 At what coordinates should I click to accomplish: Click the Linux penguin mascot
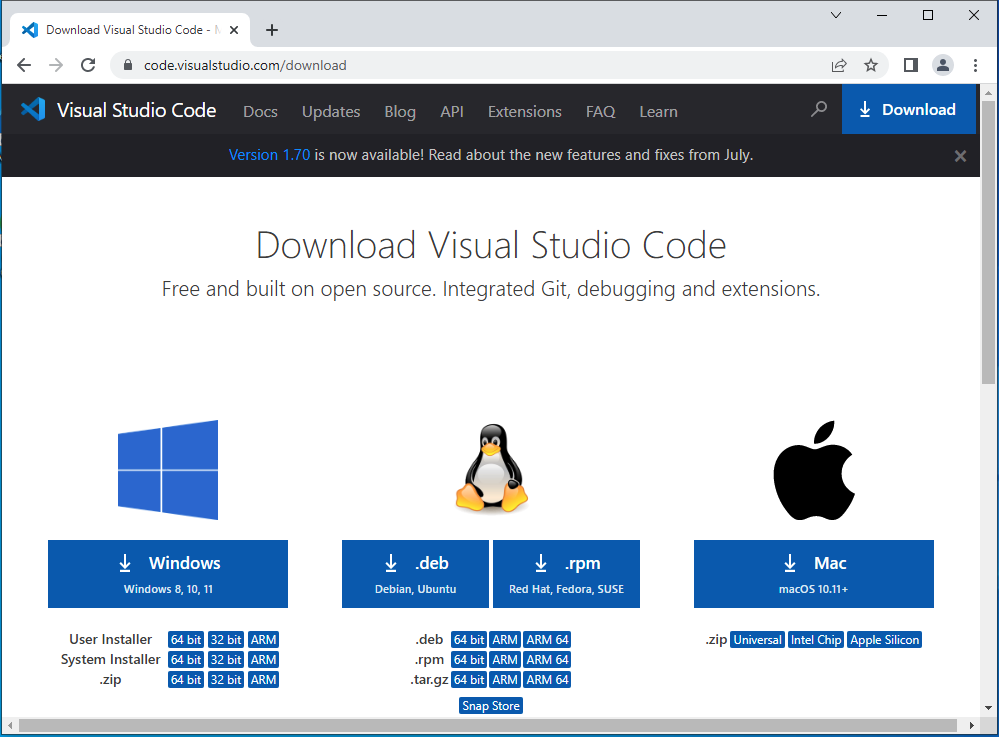pos(490,470)
